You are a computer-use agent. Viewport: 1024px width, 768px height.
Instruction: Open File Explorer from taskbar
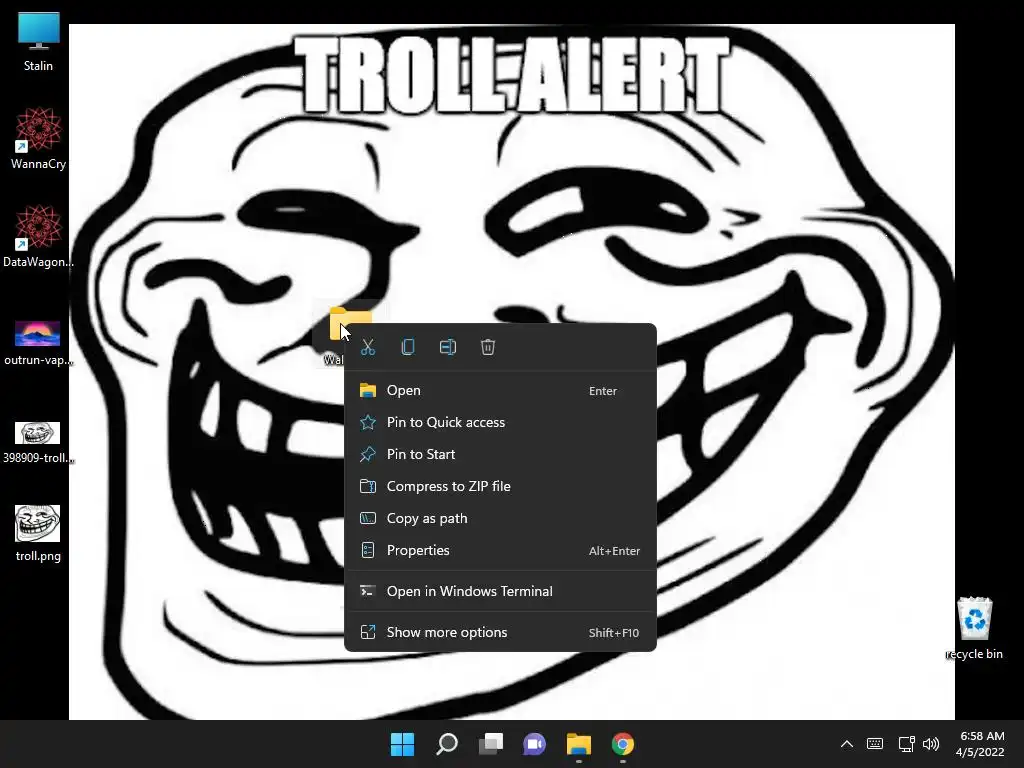point(579,744)
